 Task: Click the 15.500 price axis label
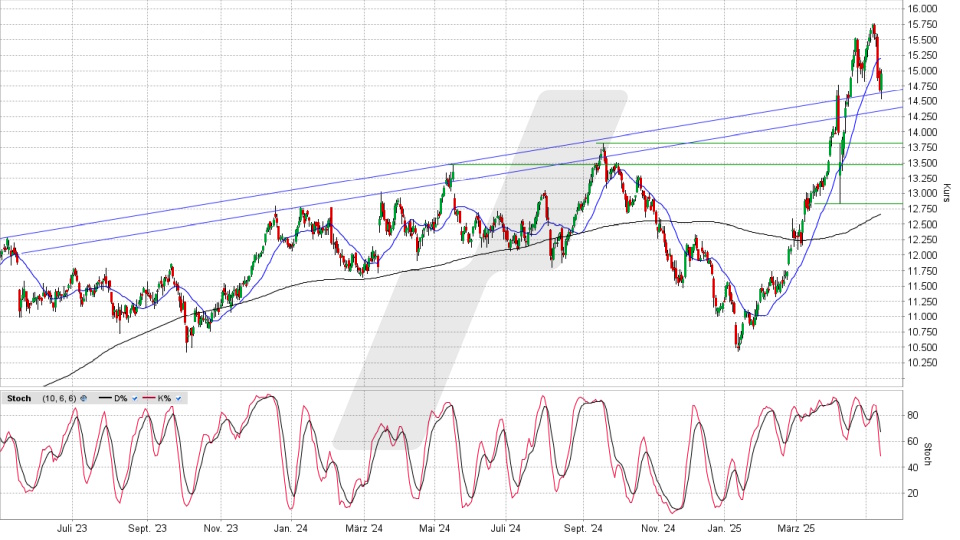[x=922, y=40]
